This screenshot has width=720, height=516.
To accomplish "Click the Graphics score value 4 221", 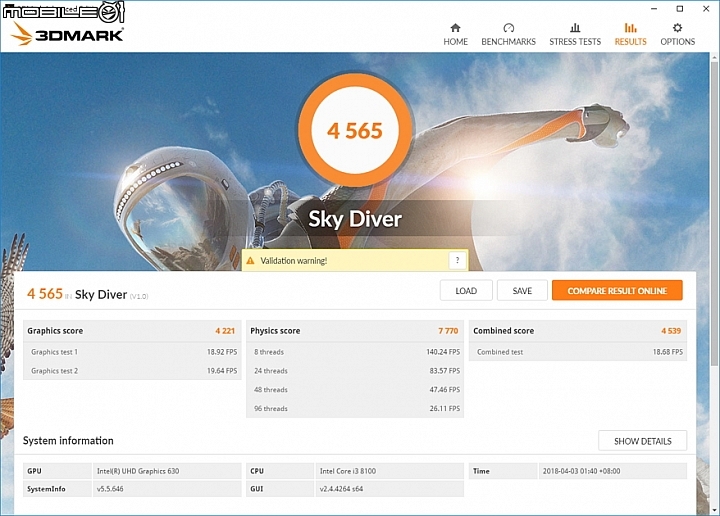I will pyautogui.click(x=225, y=331).
